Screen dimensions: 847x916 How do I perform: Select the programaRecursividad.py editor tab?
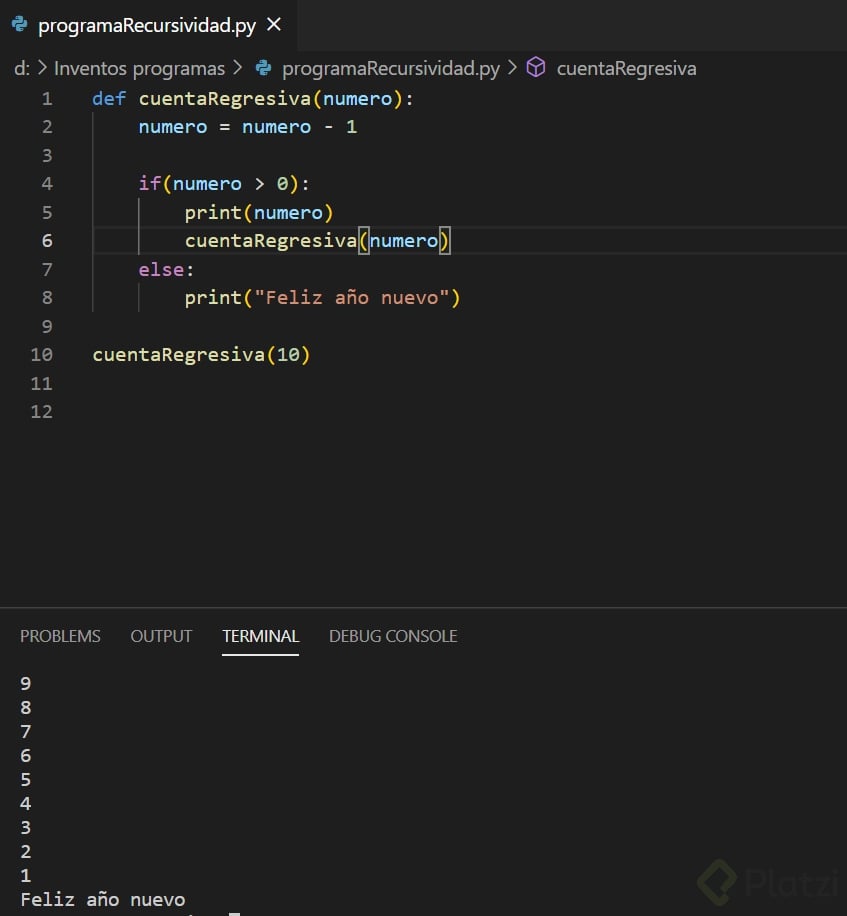tap(148, 25)
